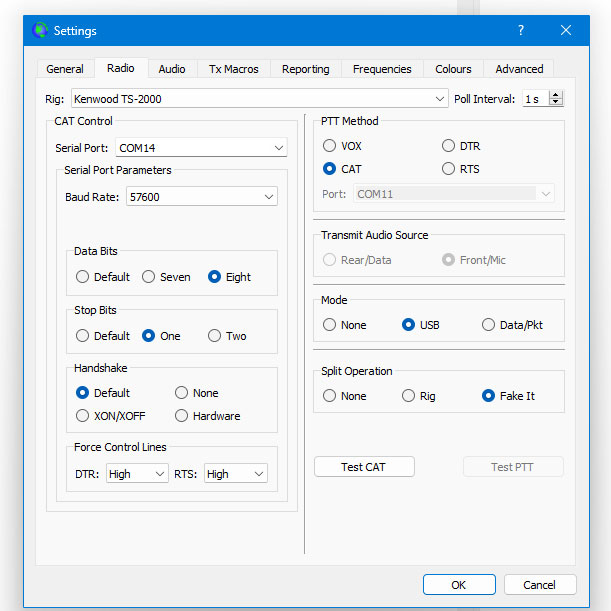Increase Poll Interval with the up arrow

point(556,95)
